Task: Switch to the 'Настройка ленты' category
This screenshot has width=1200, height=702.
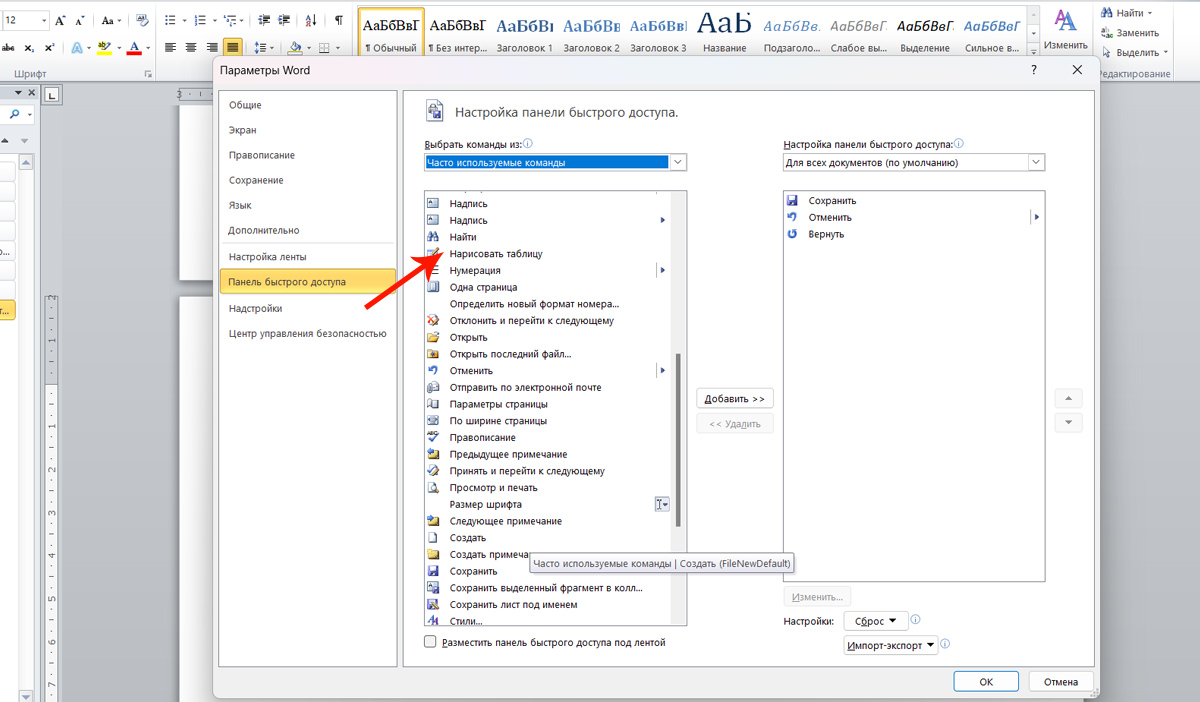Action: [x=267, y=257]
